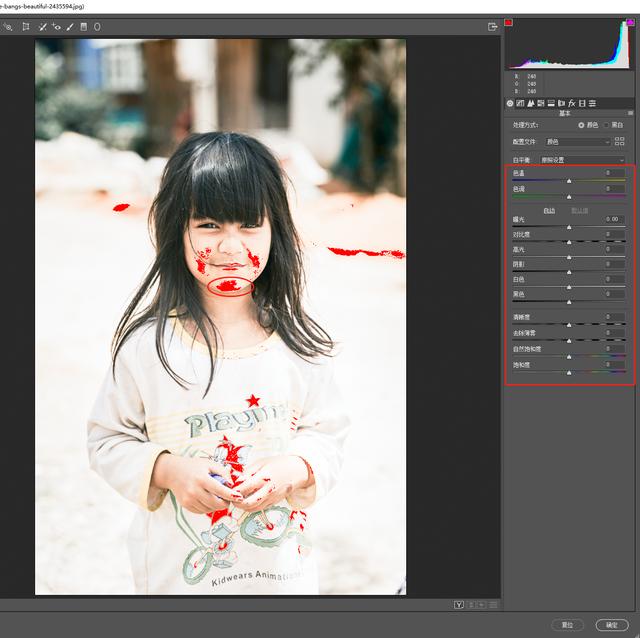Select the Graduated Filter tool

[84, 27]
